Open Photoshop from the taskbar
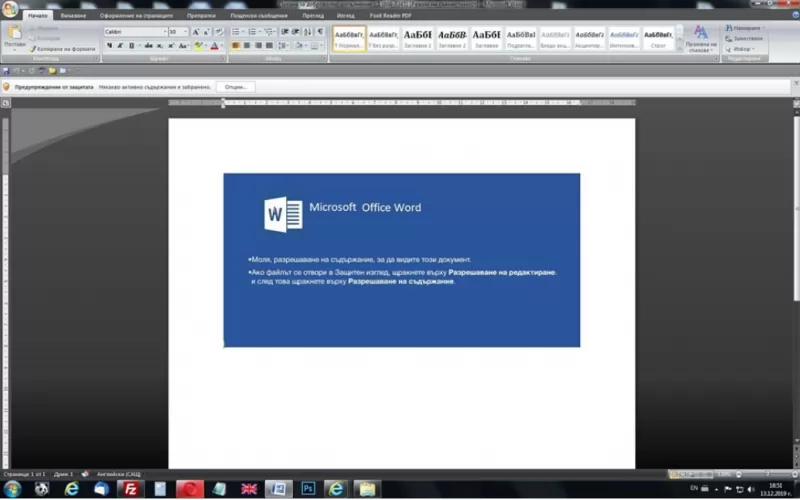 click(x=308, y=489)
